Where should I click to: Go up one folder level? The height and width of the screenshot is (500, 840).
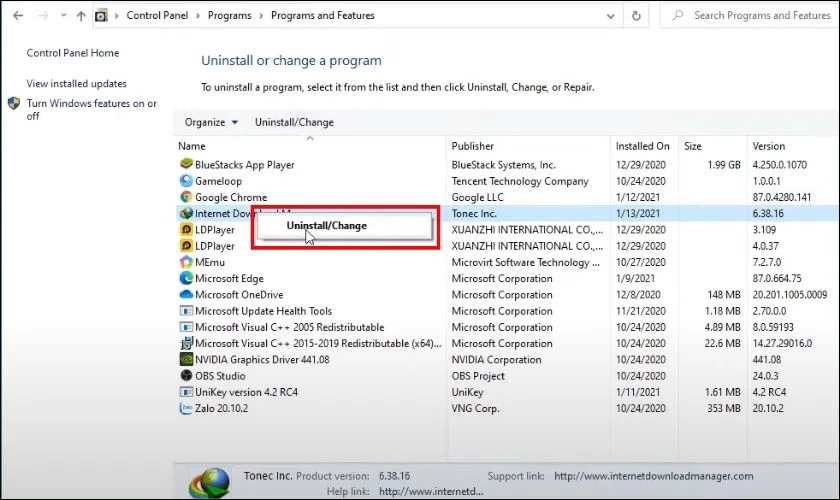tap(81, 16)
